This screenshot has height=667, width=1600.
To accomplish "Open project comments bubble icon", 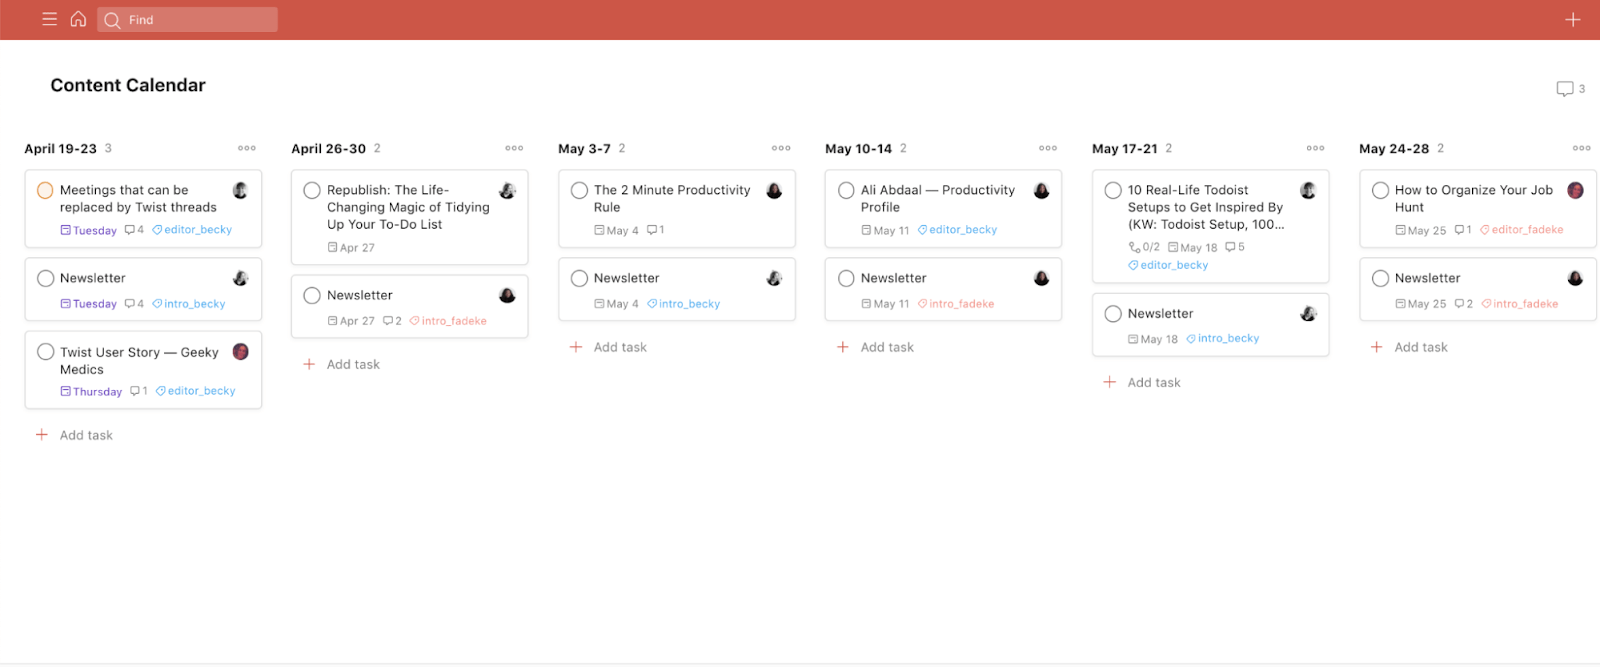I will (1565, 89).
